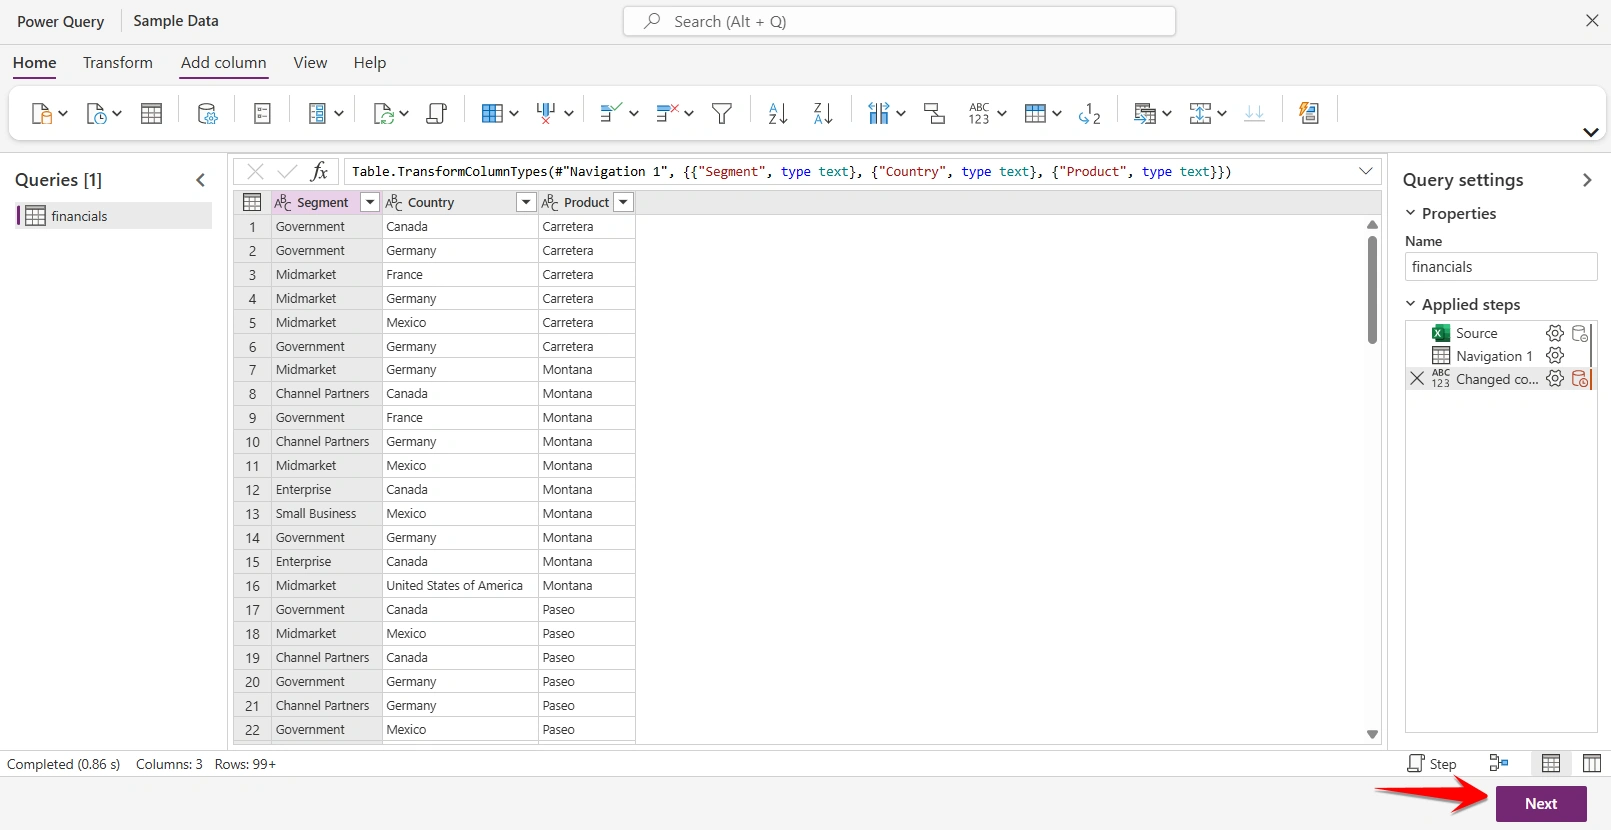Click the Keep rows icon
1611x830 pixels.
pyautogui.click(x=610, y=113)
